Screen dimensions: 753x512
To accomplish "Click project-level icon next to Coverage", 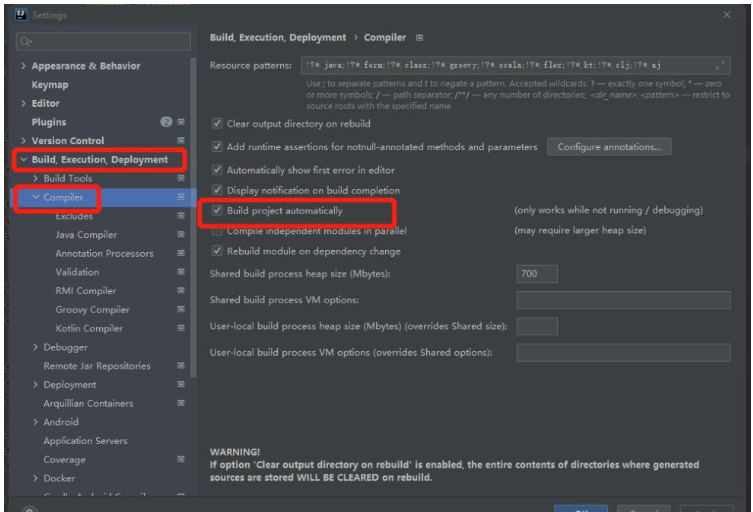I will pos(181,459).
